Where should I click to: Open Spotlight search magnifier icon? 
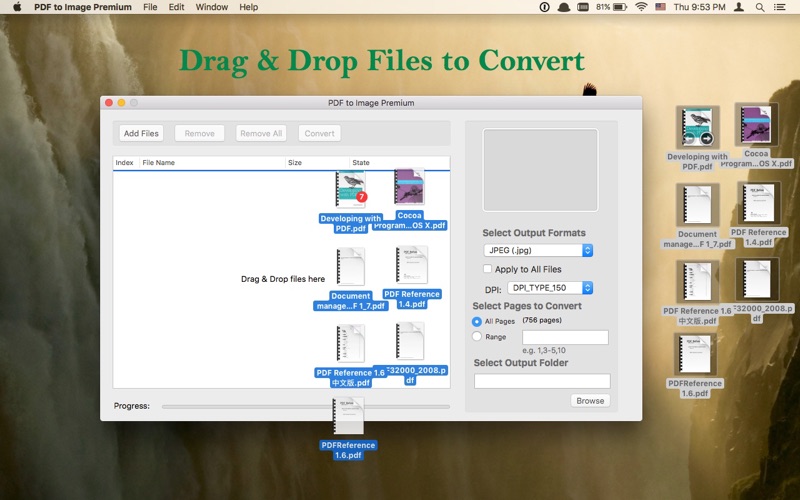tap(760, 7)
